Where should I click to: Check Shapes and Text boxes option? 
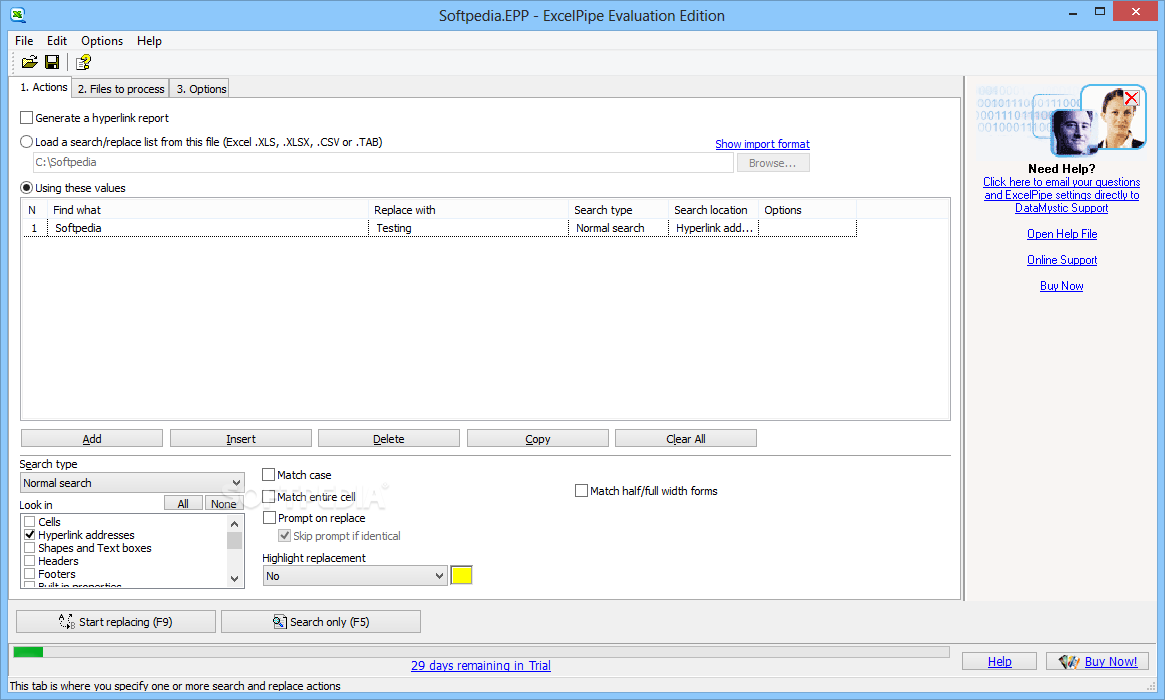point(30,548)
